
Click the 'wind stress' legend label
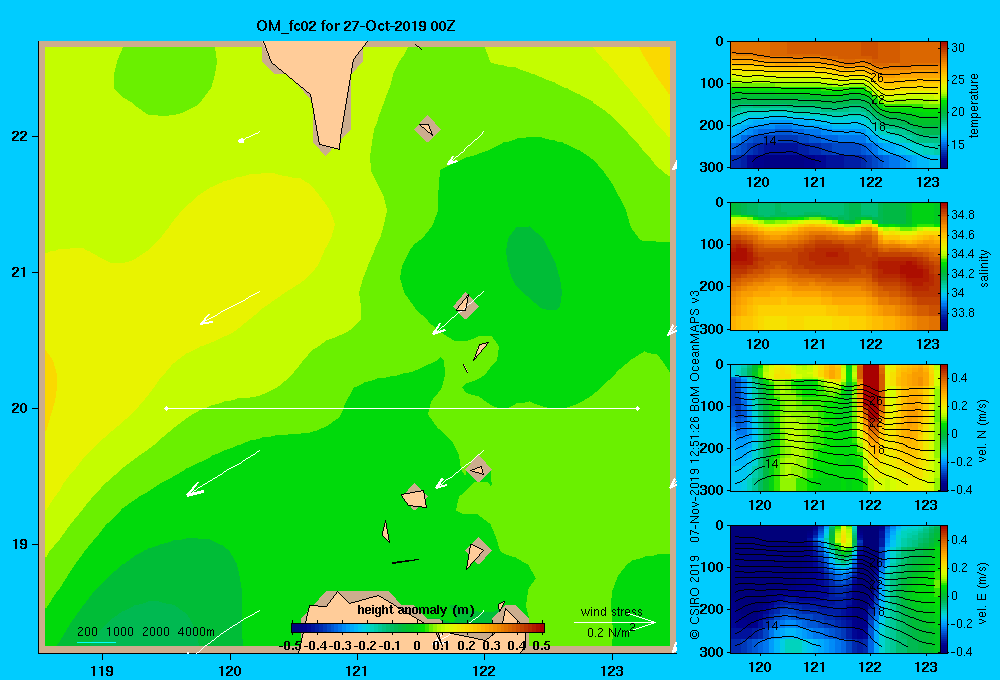[x=611, y=611]
